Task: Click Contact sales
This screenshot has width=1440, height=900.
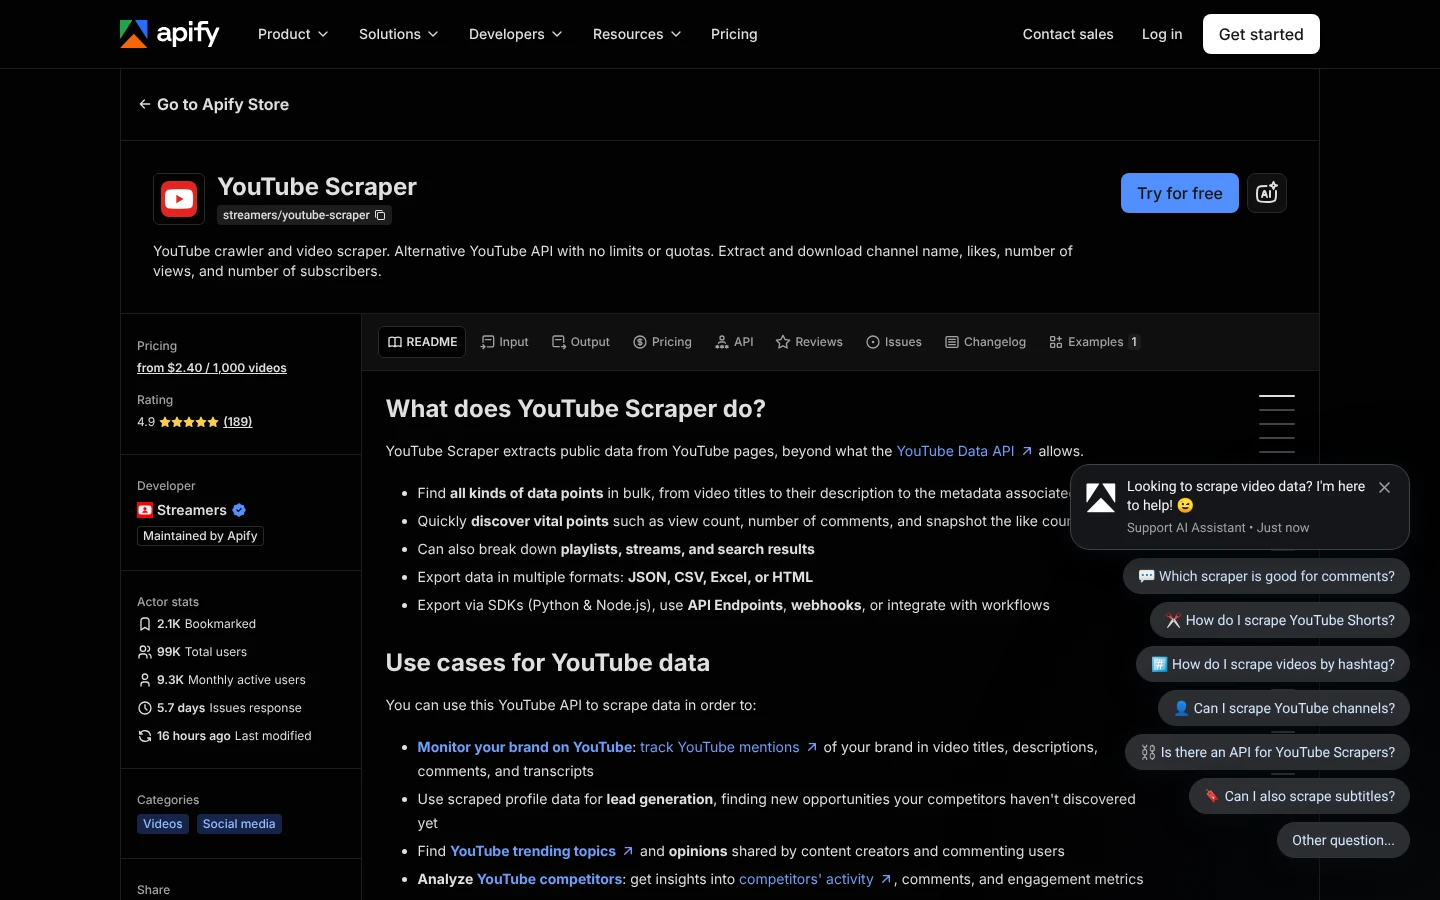Action: [1068, 34]
